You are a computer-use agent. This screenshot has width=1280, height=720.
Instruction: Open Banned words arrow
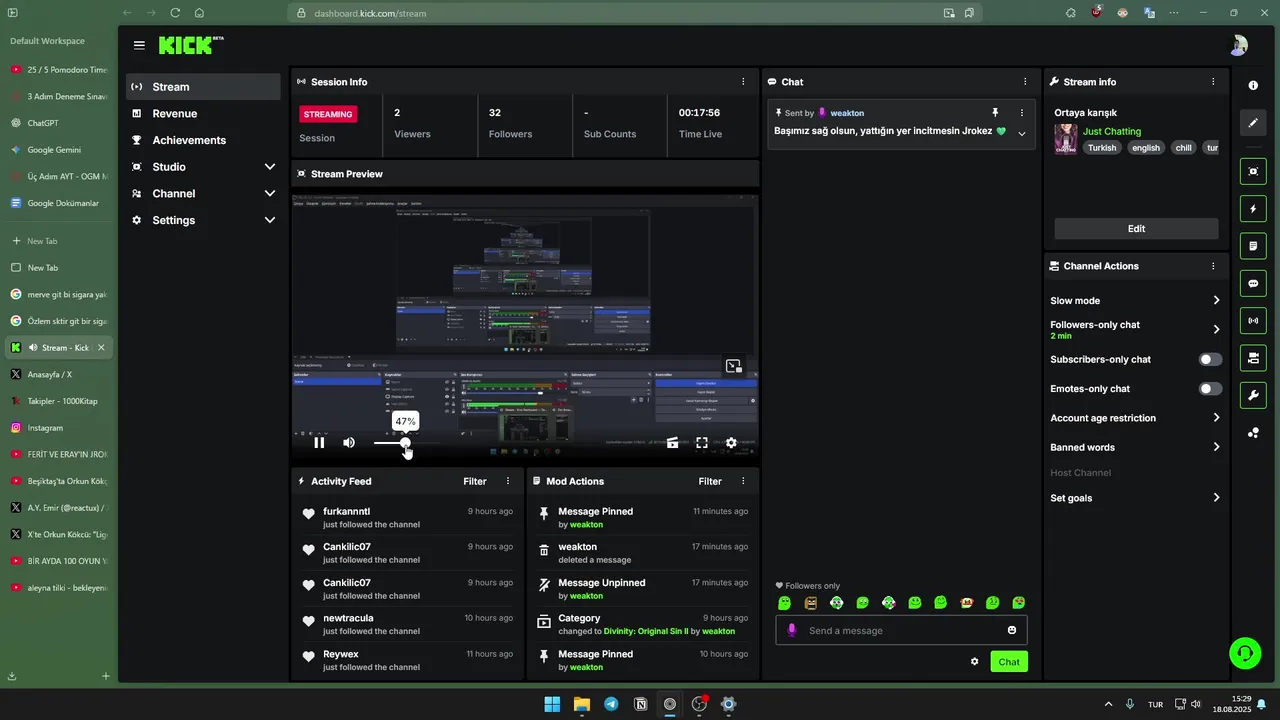[x=1216, y=447]
